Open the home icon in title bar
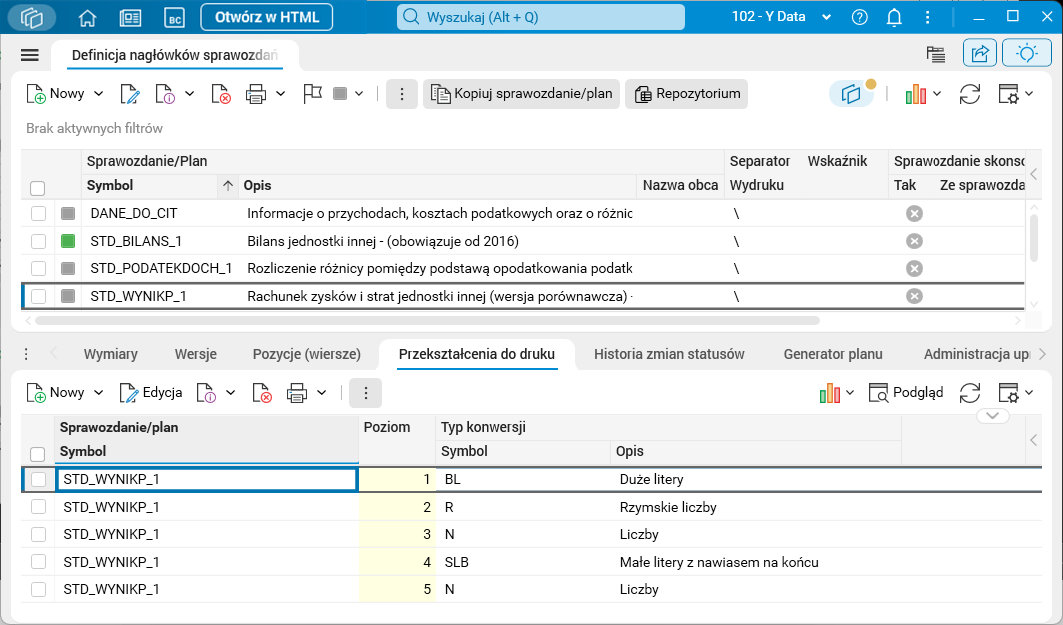The height and width of the screenshot is (625, 1063). (87, 18)
